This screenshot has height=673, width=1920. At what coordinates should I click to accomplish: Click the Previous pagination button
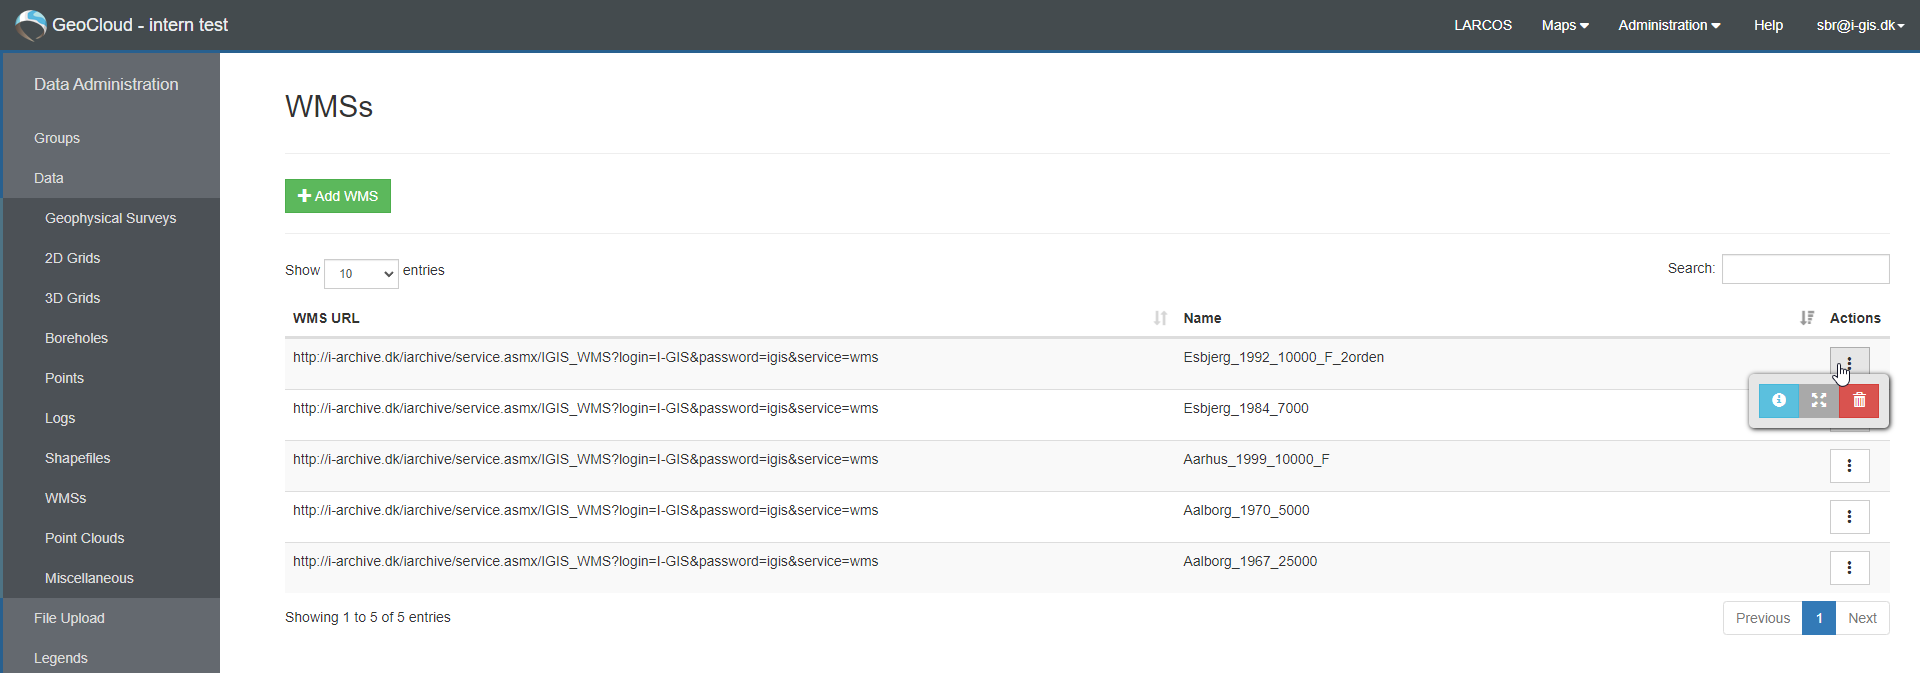click(x=1763, y=618)
